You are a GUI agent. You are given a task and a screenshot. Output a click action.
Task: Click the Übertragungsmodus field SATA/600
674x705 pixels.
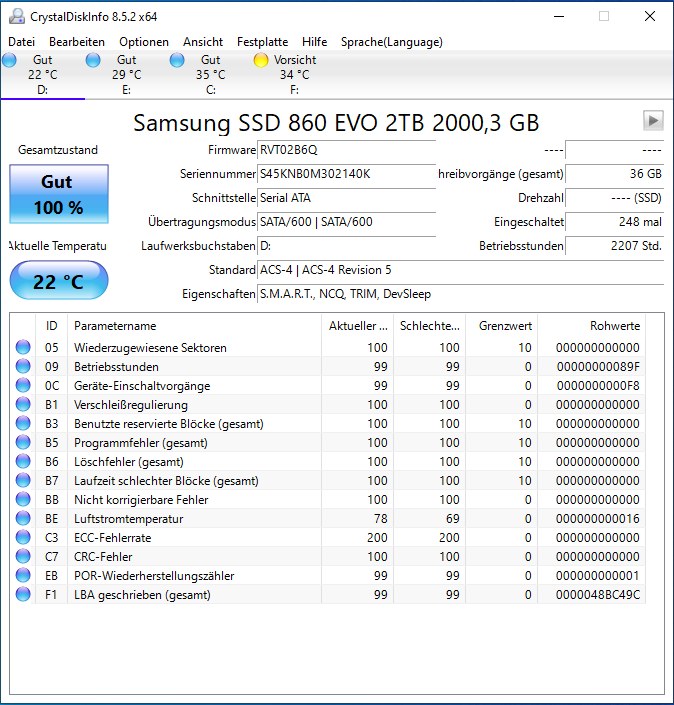point(346,222)
